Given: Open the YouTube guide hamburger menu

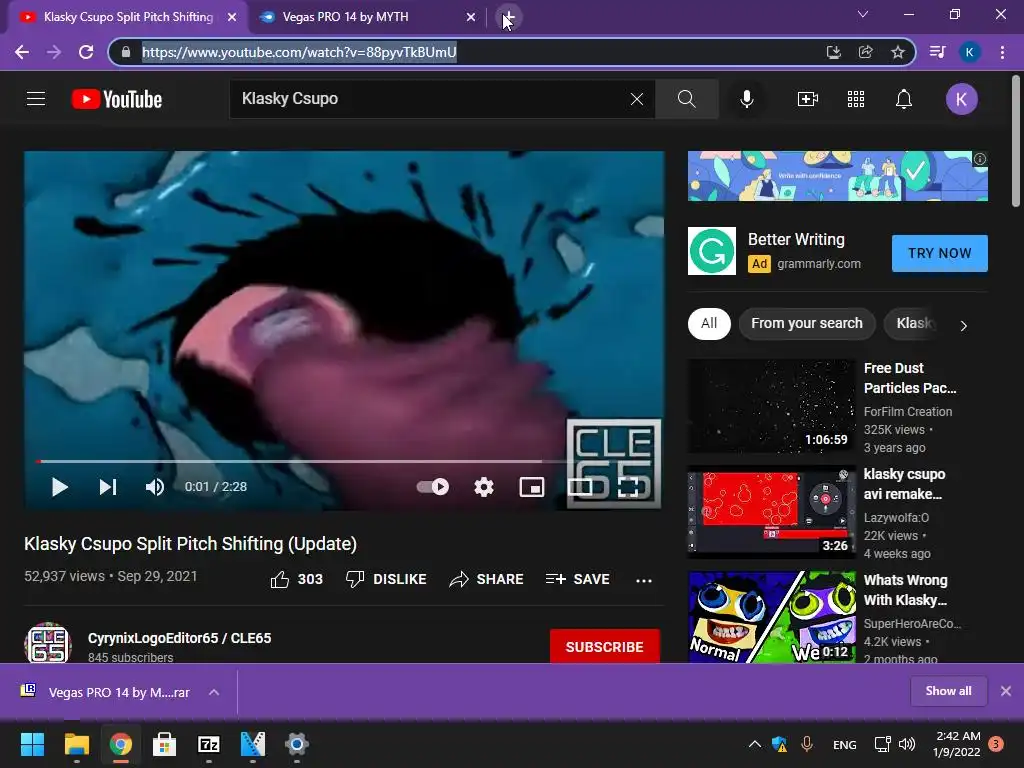Looking at the screenshot, I should (x=36, y=99).
